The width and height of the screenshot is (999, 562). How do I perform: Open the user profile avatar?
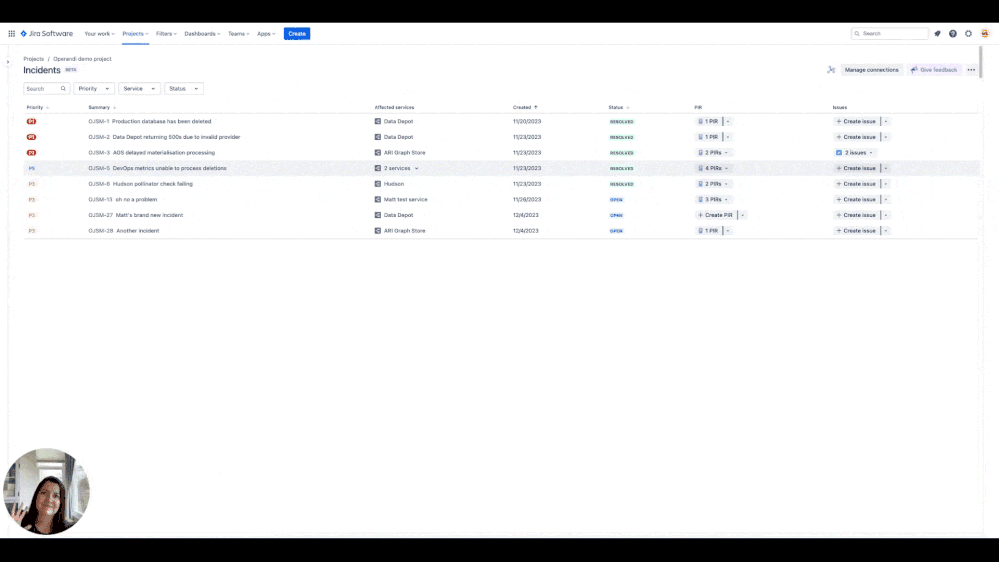(x=985, y=34)
